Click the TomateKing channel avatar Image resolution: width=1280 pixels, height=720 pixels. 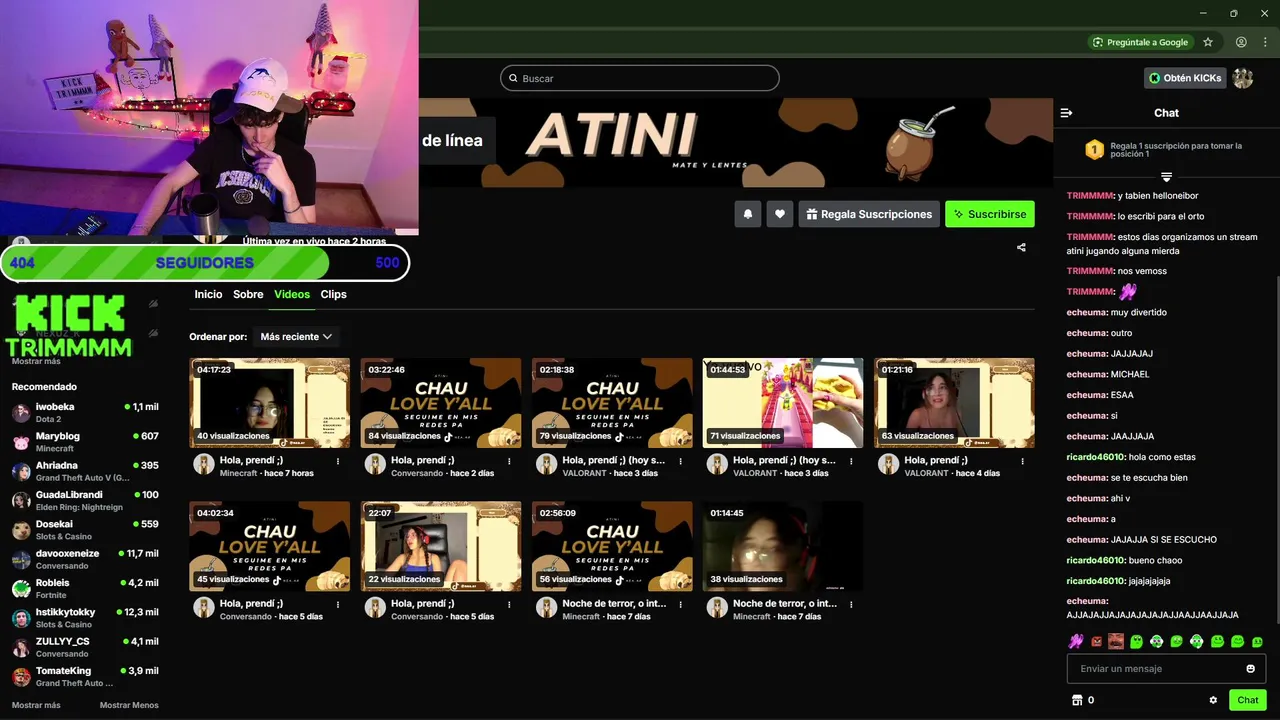(x=21, y=676)
